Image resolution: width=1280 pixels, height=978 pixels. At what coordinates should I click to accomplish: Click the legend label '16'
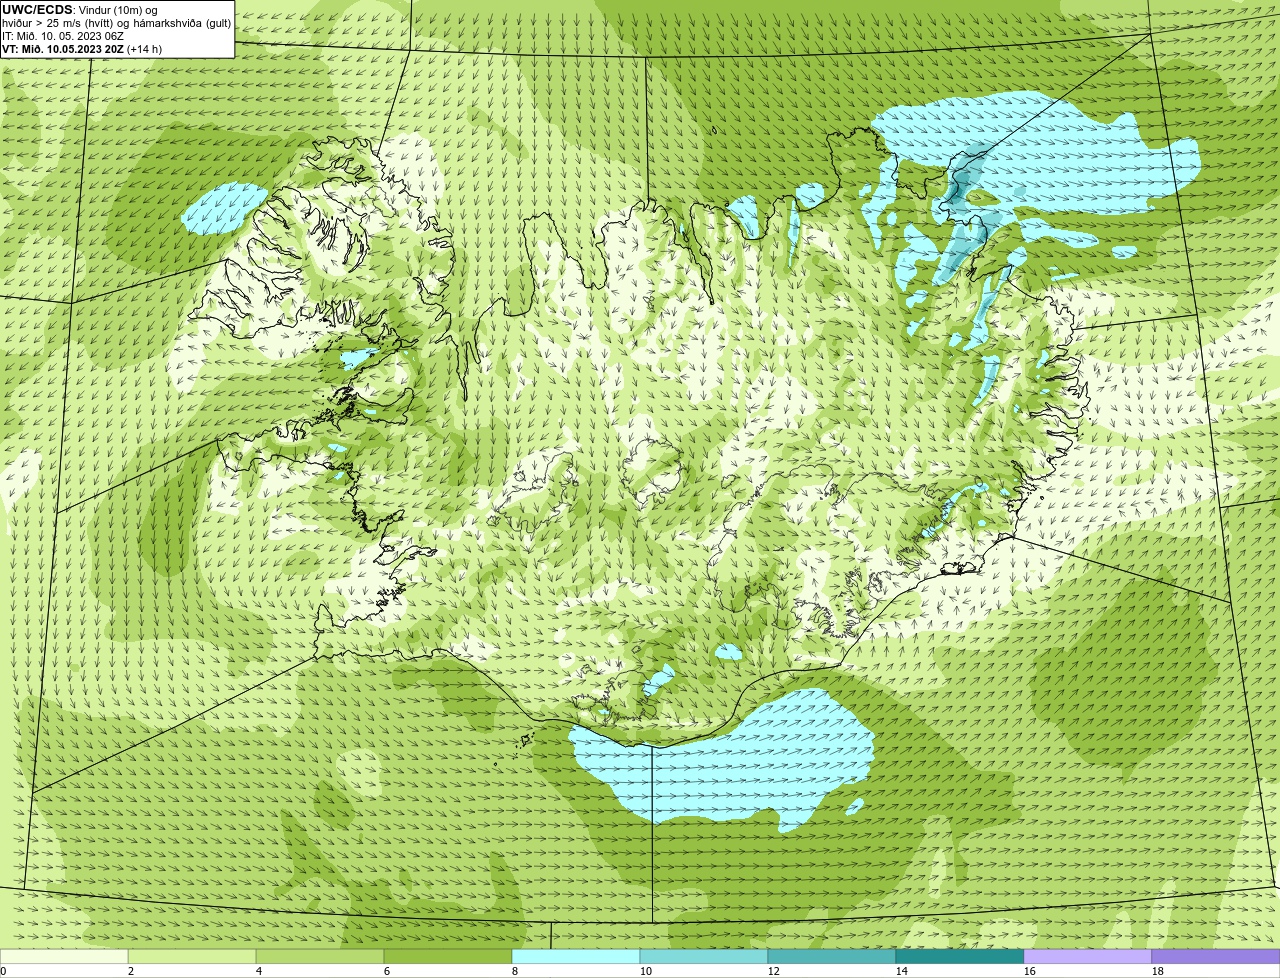1030,971
